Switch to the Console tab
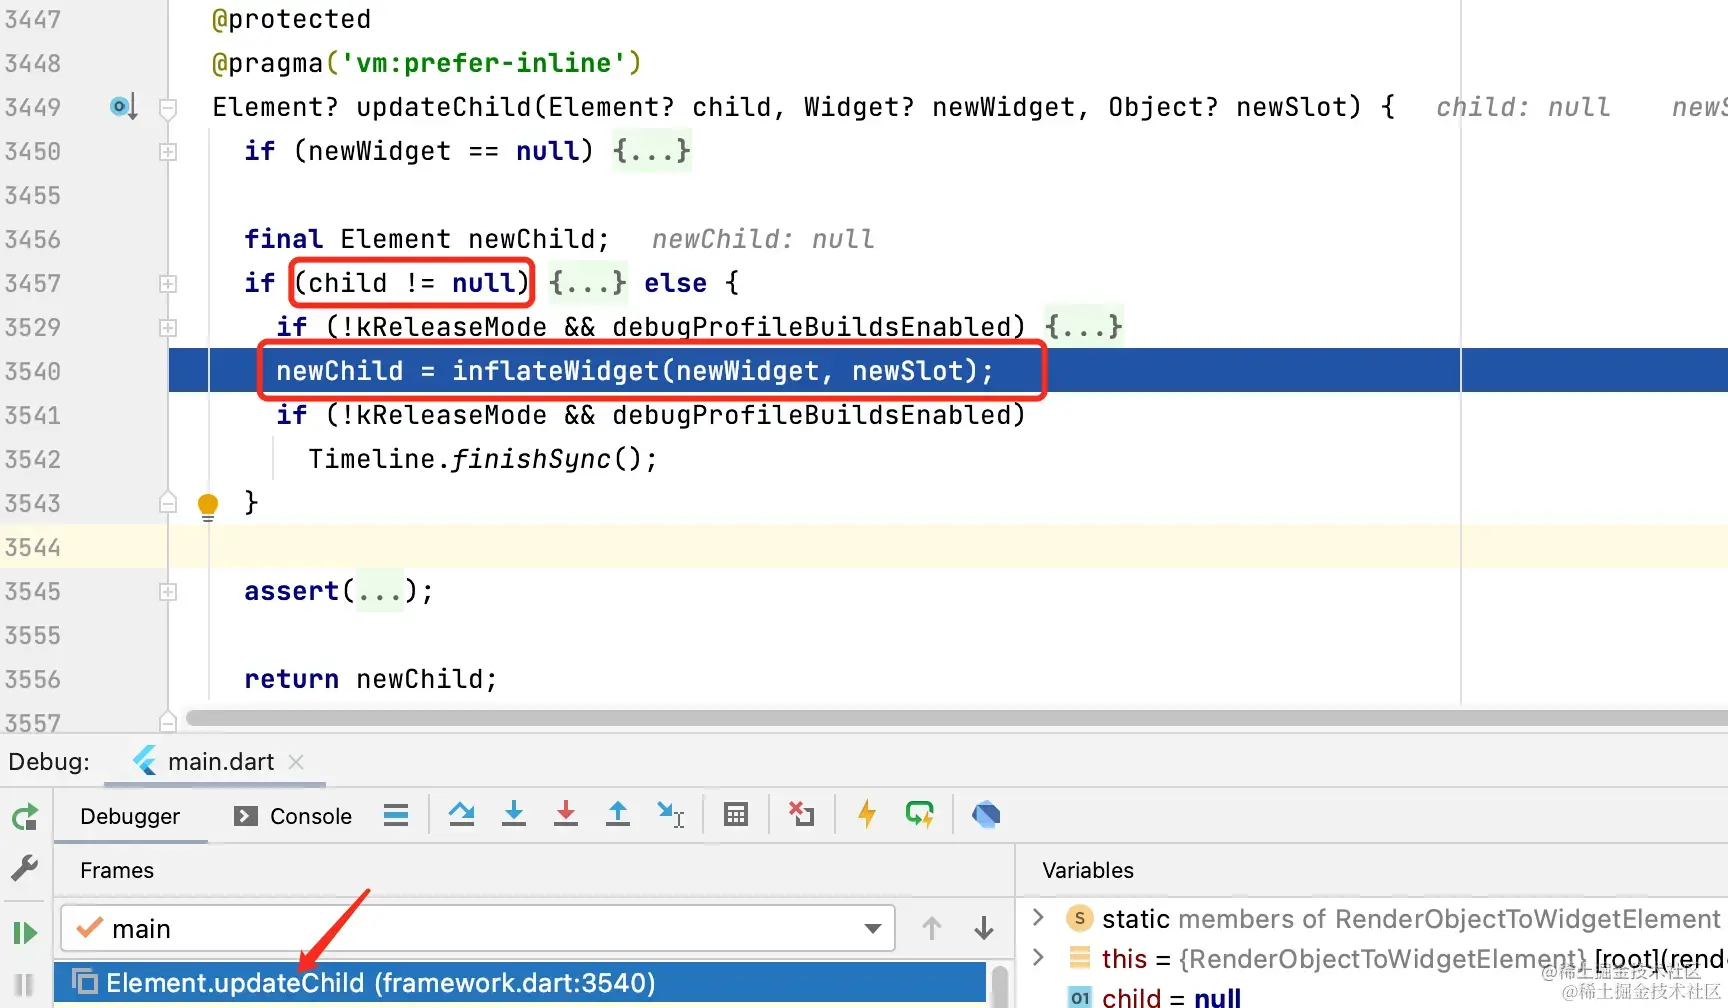 (293, 816)
